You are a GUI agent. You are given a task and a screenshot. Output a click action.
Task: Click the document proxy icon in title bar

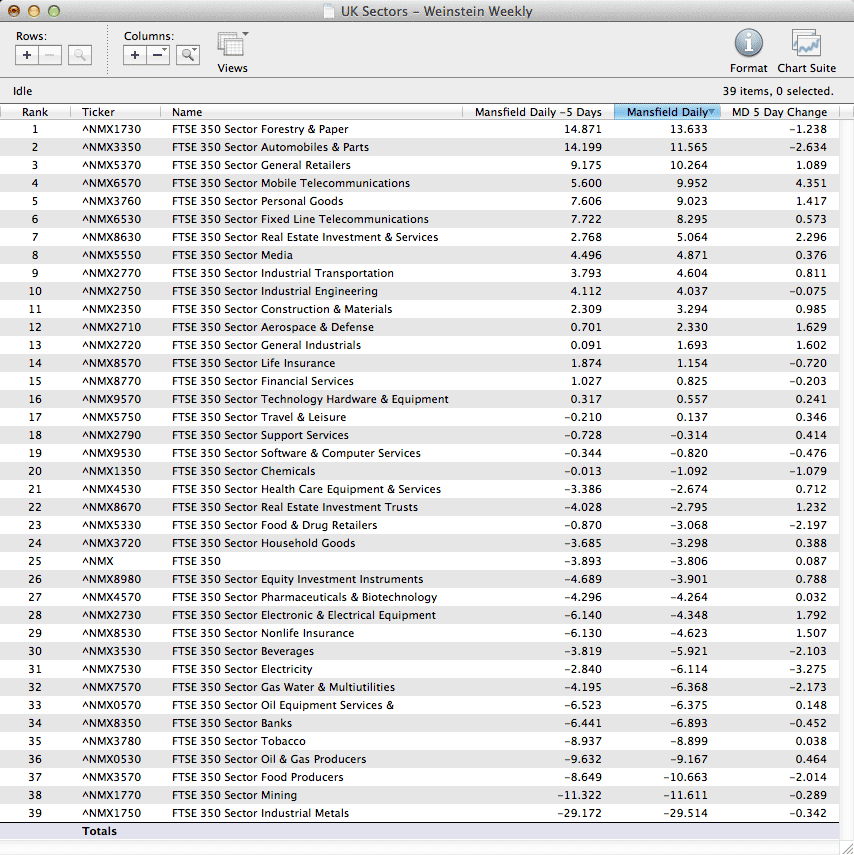(329, 12)
